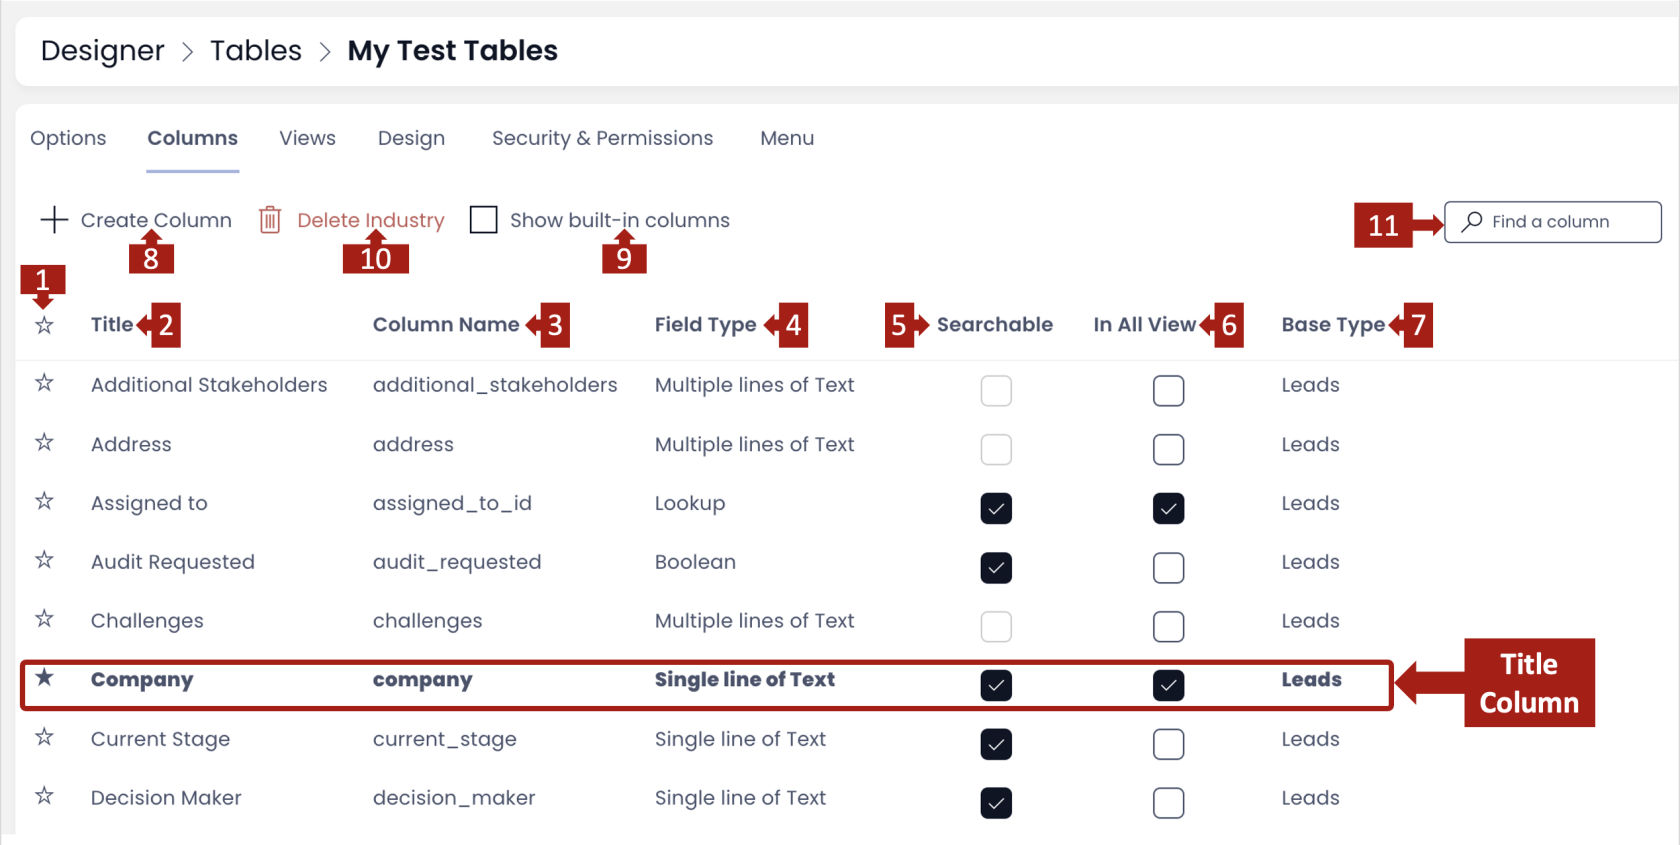Open the Design tab

click(x=411, y=138)
